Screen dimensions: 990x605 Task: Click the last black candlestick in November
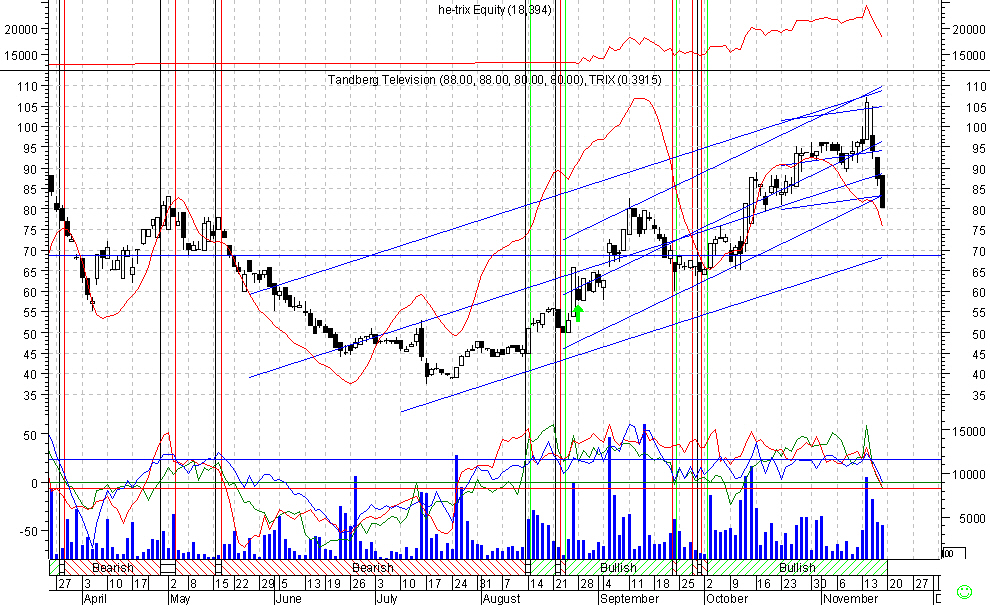pyautogui.click(x=882, y=192)
